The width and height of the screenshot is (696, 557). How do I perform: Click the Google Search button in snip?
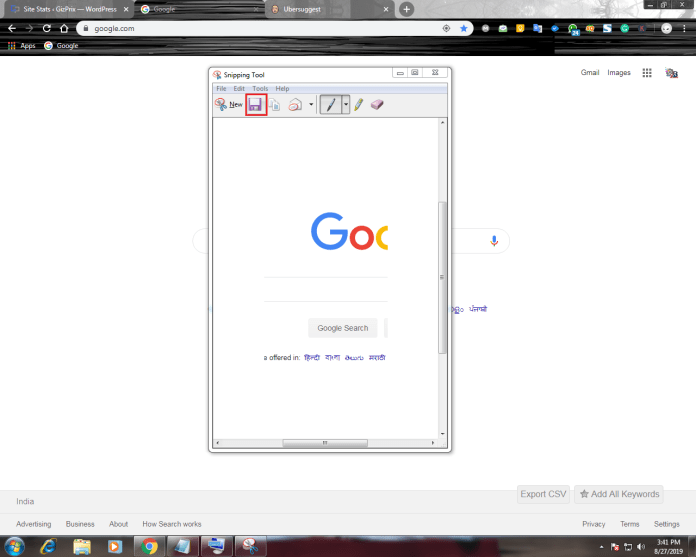pyautogui.click(x=343, y=328)
